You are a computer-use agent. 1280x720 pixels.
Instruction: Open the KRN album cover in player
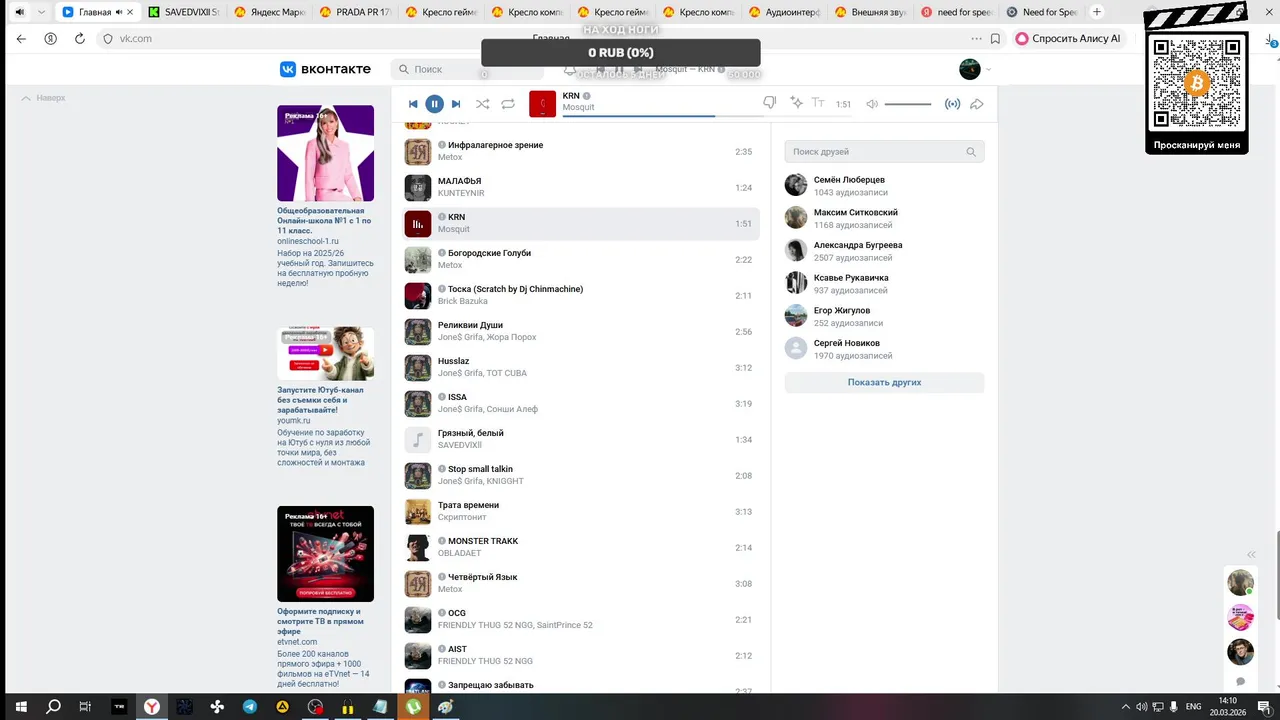point(542,103)
